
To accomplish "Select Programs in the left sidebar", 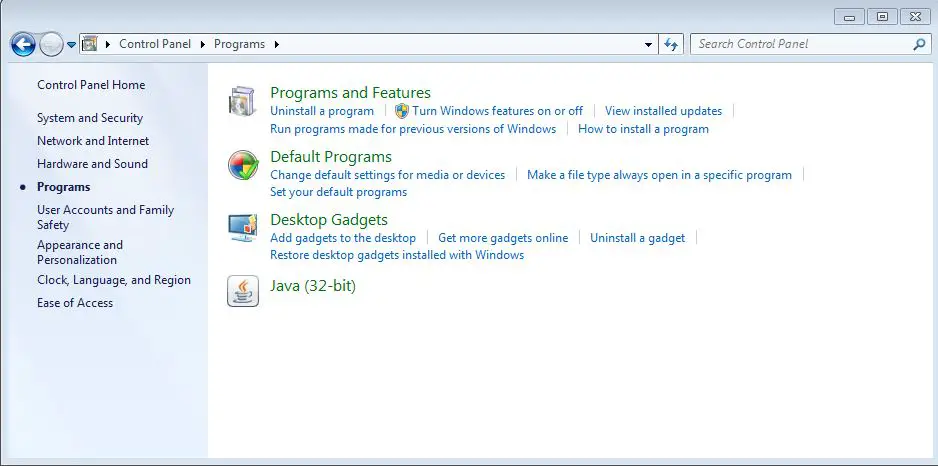I will (x=63, y=187).
